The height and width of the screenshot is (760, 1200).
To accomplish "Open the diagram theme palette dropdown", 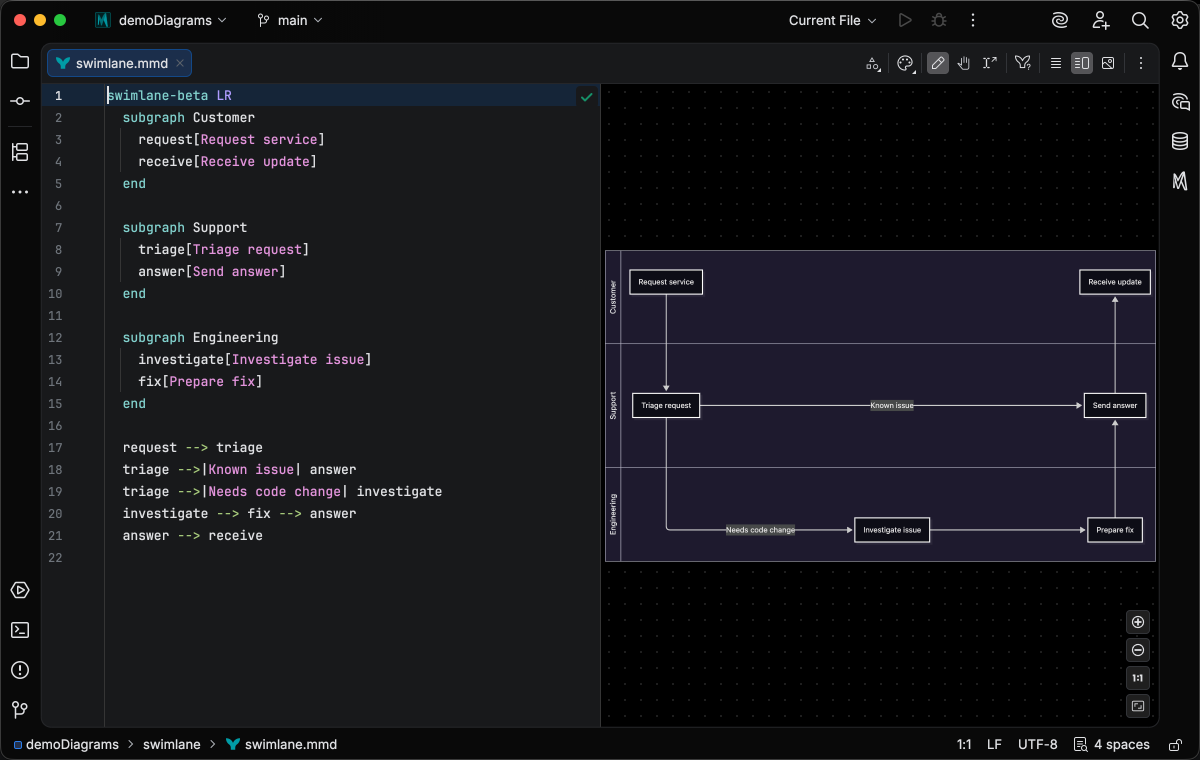I will coord(906,63).
